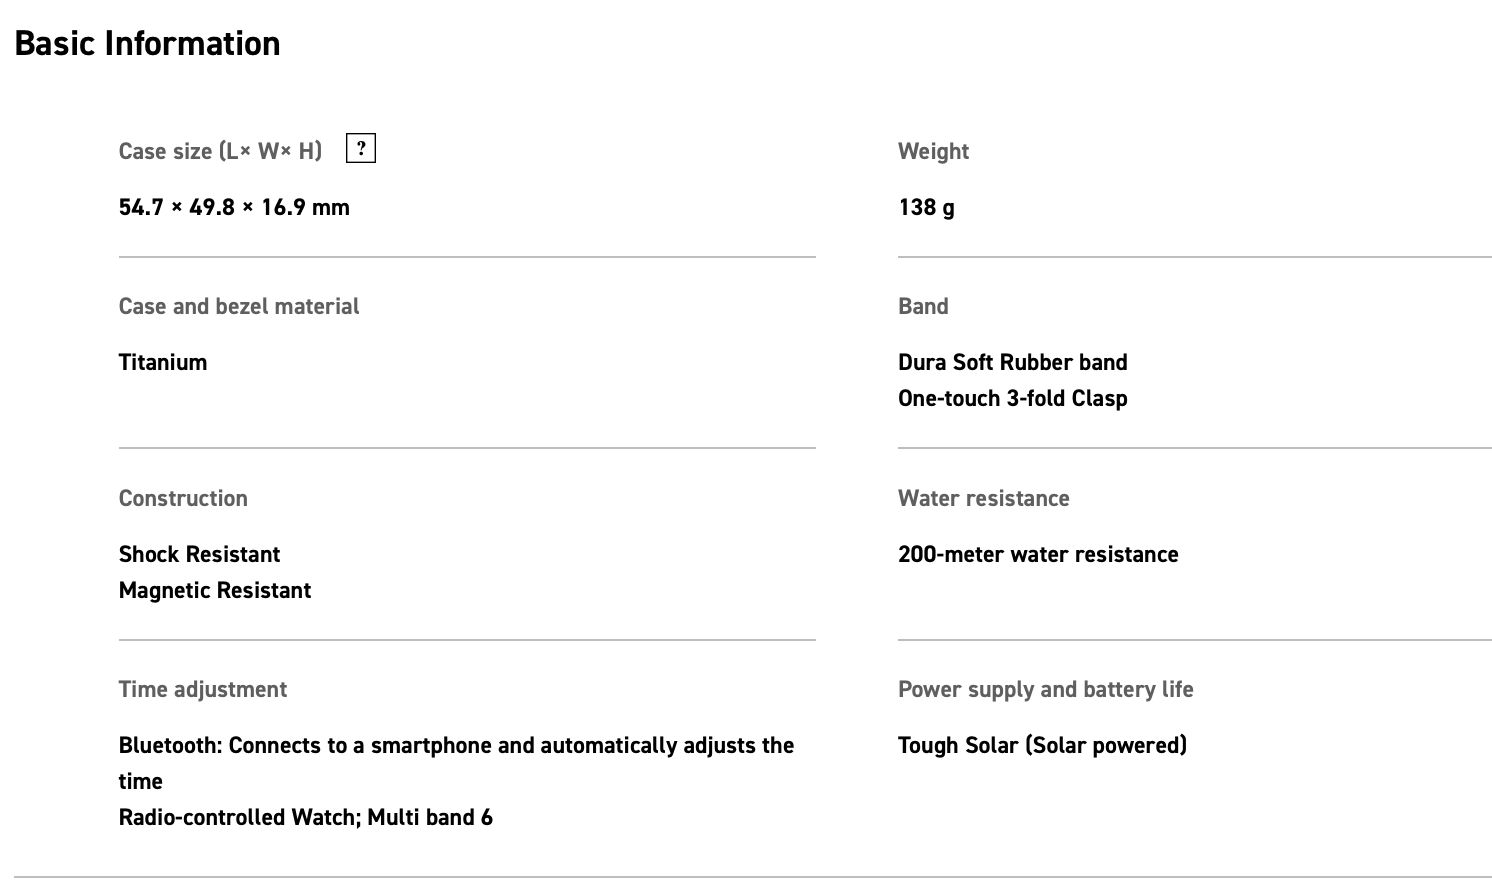Screen dimensions: 1492x880
Task: Click the Construction label
Action: click(x=183, y=498)
